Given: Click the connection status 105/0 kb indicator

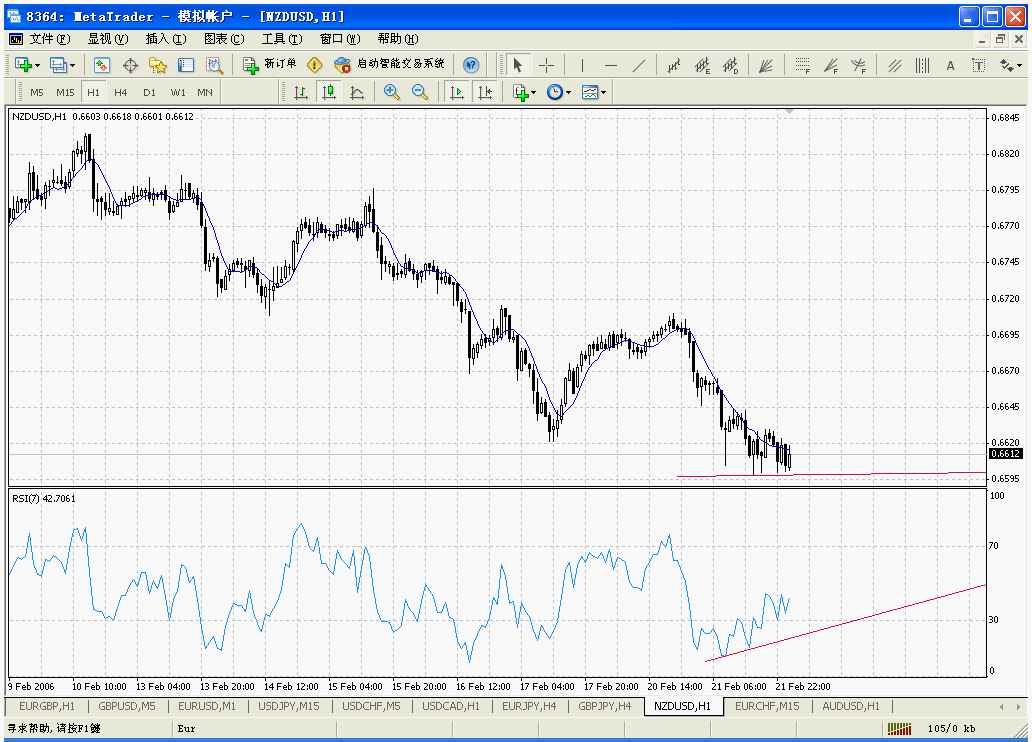Looking at the screenshot, I should click(x=932, y=728).
